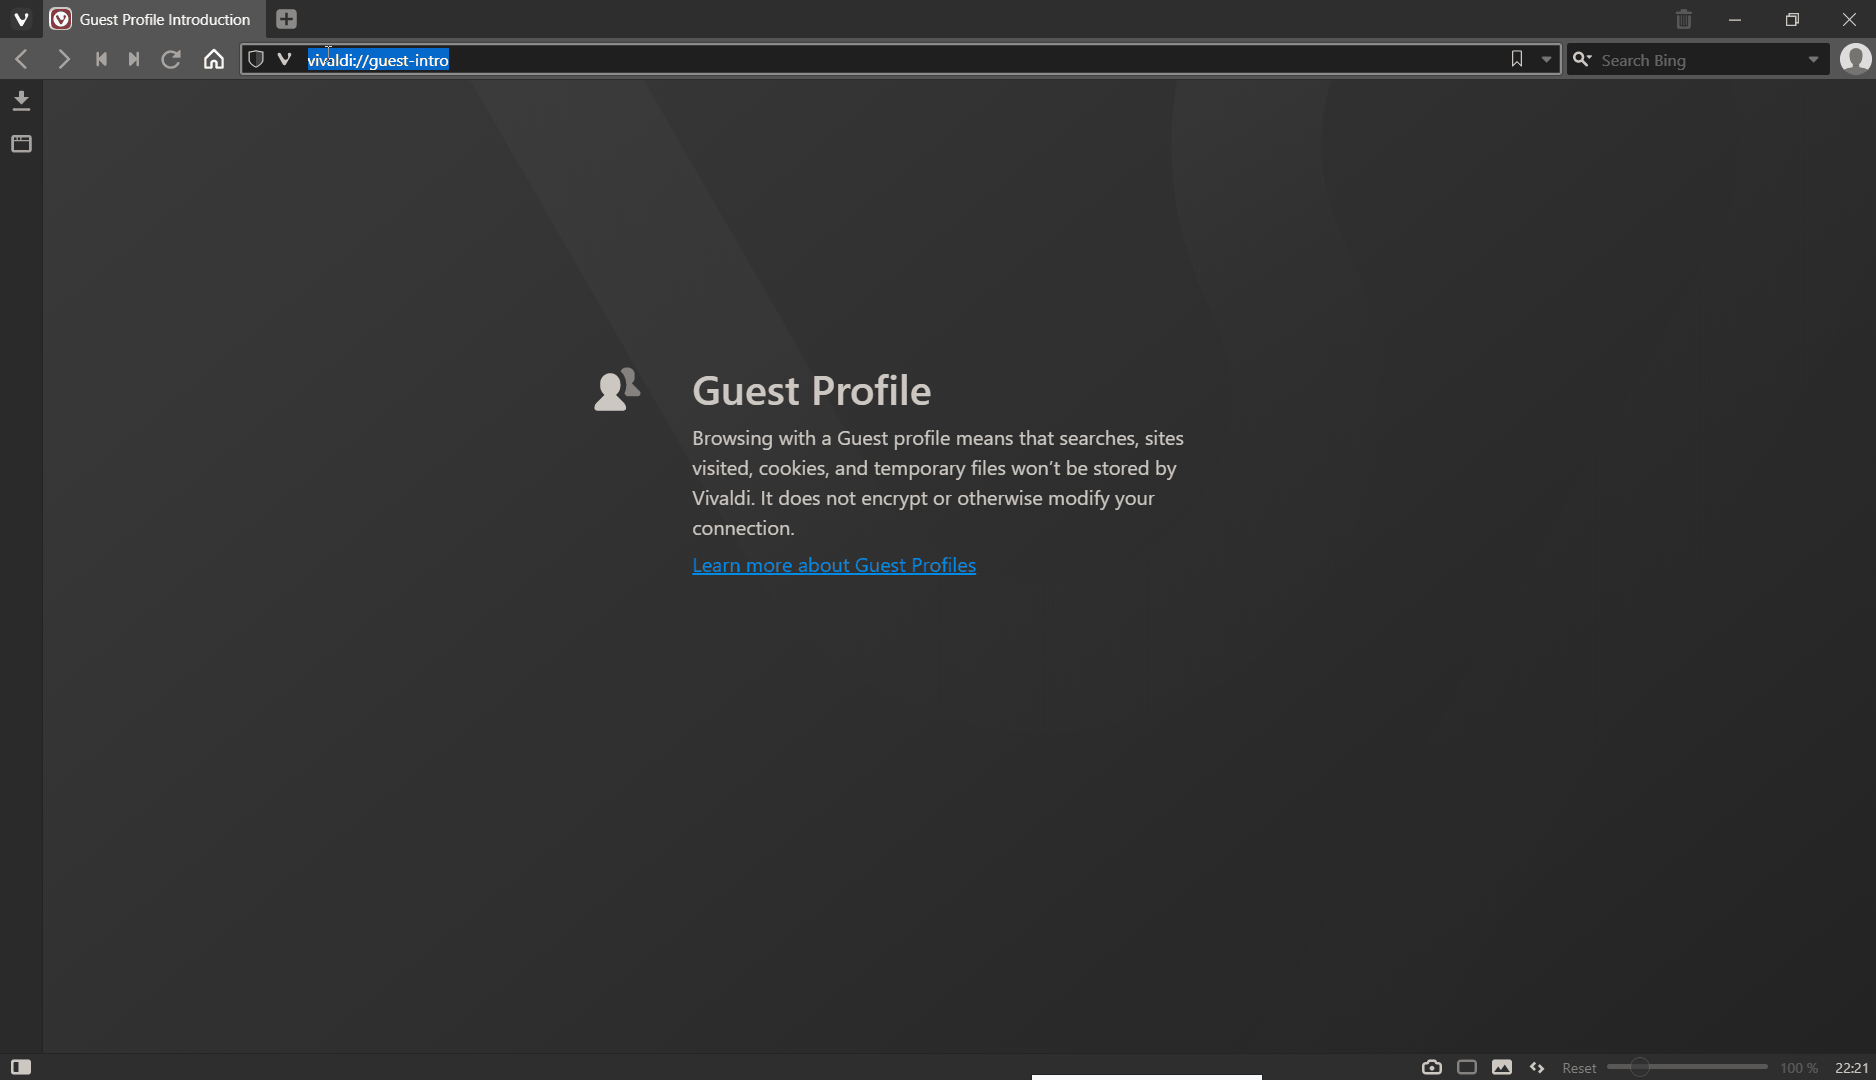Toggle tab tiling in status bar
The height and width of the screenshot is (1080, 1876).
coord(1467,1067)
